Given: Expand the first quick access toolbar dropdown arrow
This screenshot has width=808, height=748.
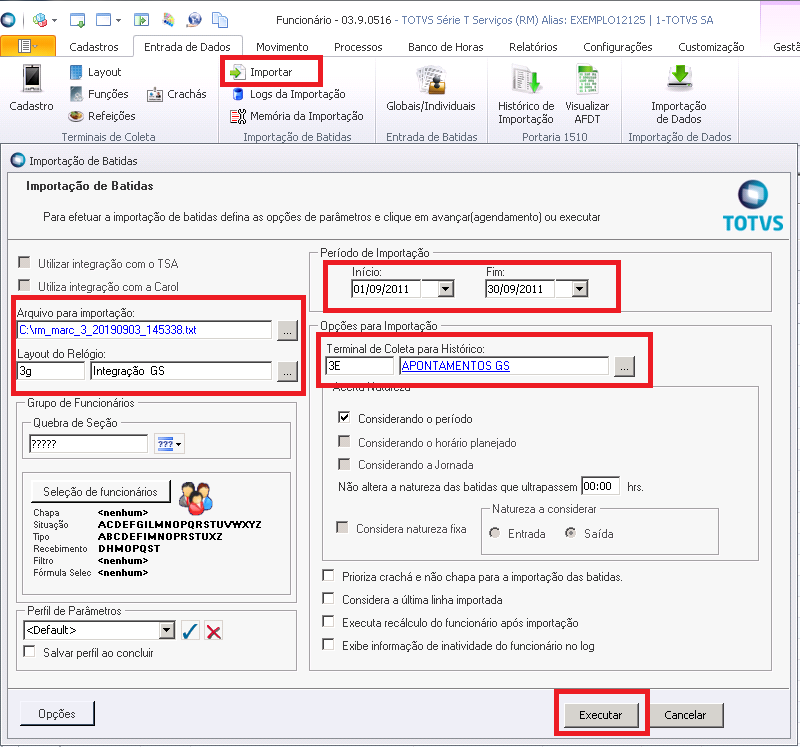Looking at the screenshot, I should click(54, 21).
